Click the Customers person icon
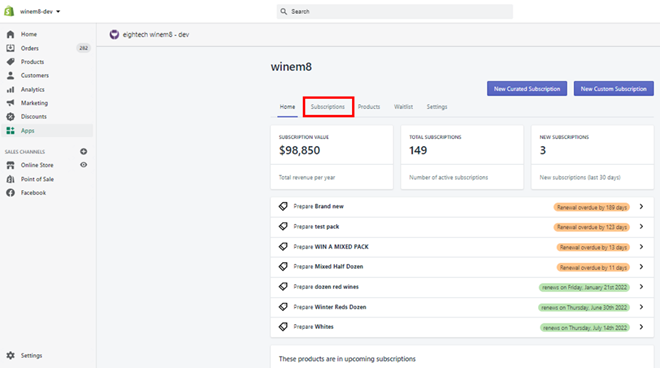 pyautogui.click(x=11, y=75)
